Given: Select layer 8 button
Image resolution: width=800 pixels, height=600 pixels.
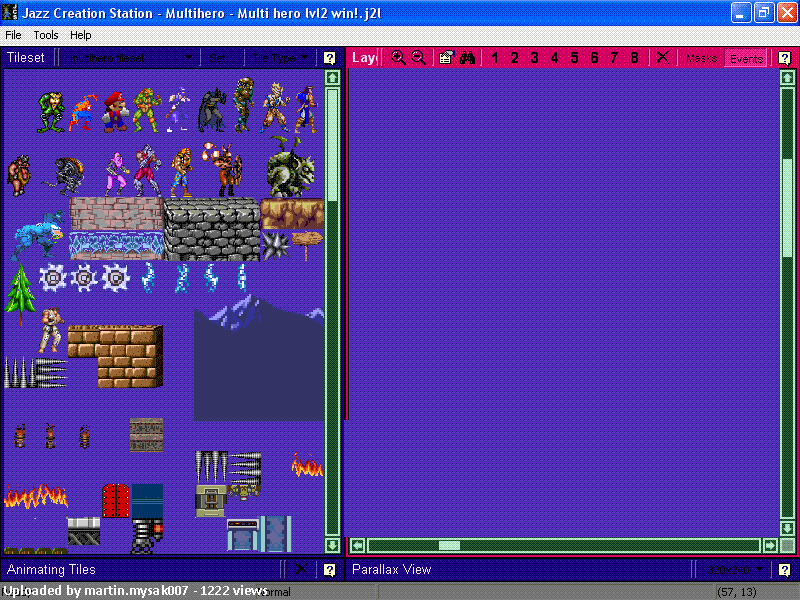Looking at the screenshot, I should pyautogui.click(x=634, y=58).
